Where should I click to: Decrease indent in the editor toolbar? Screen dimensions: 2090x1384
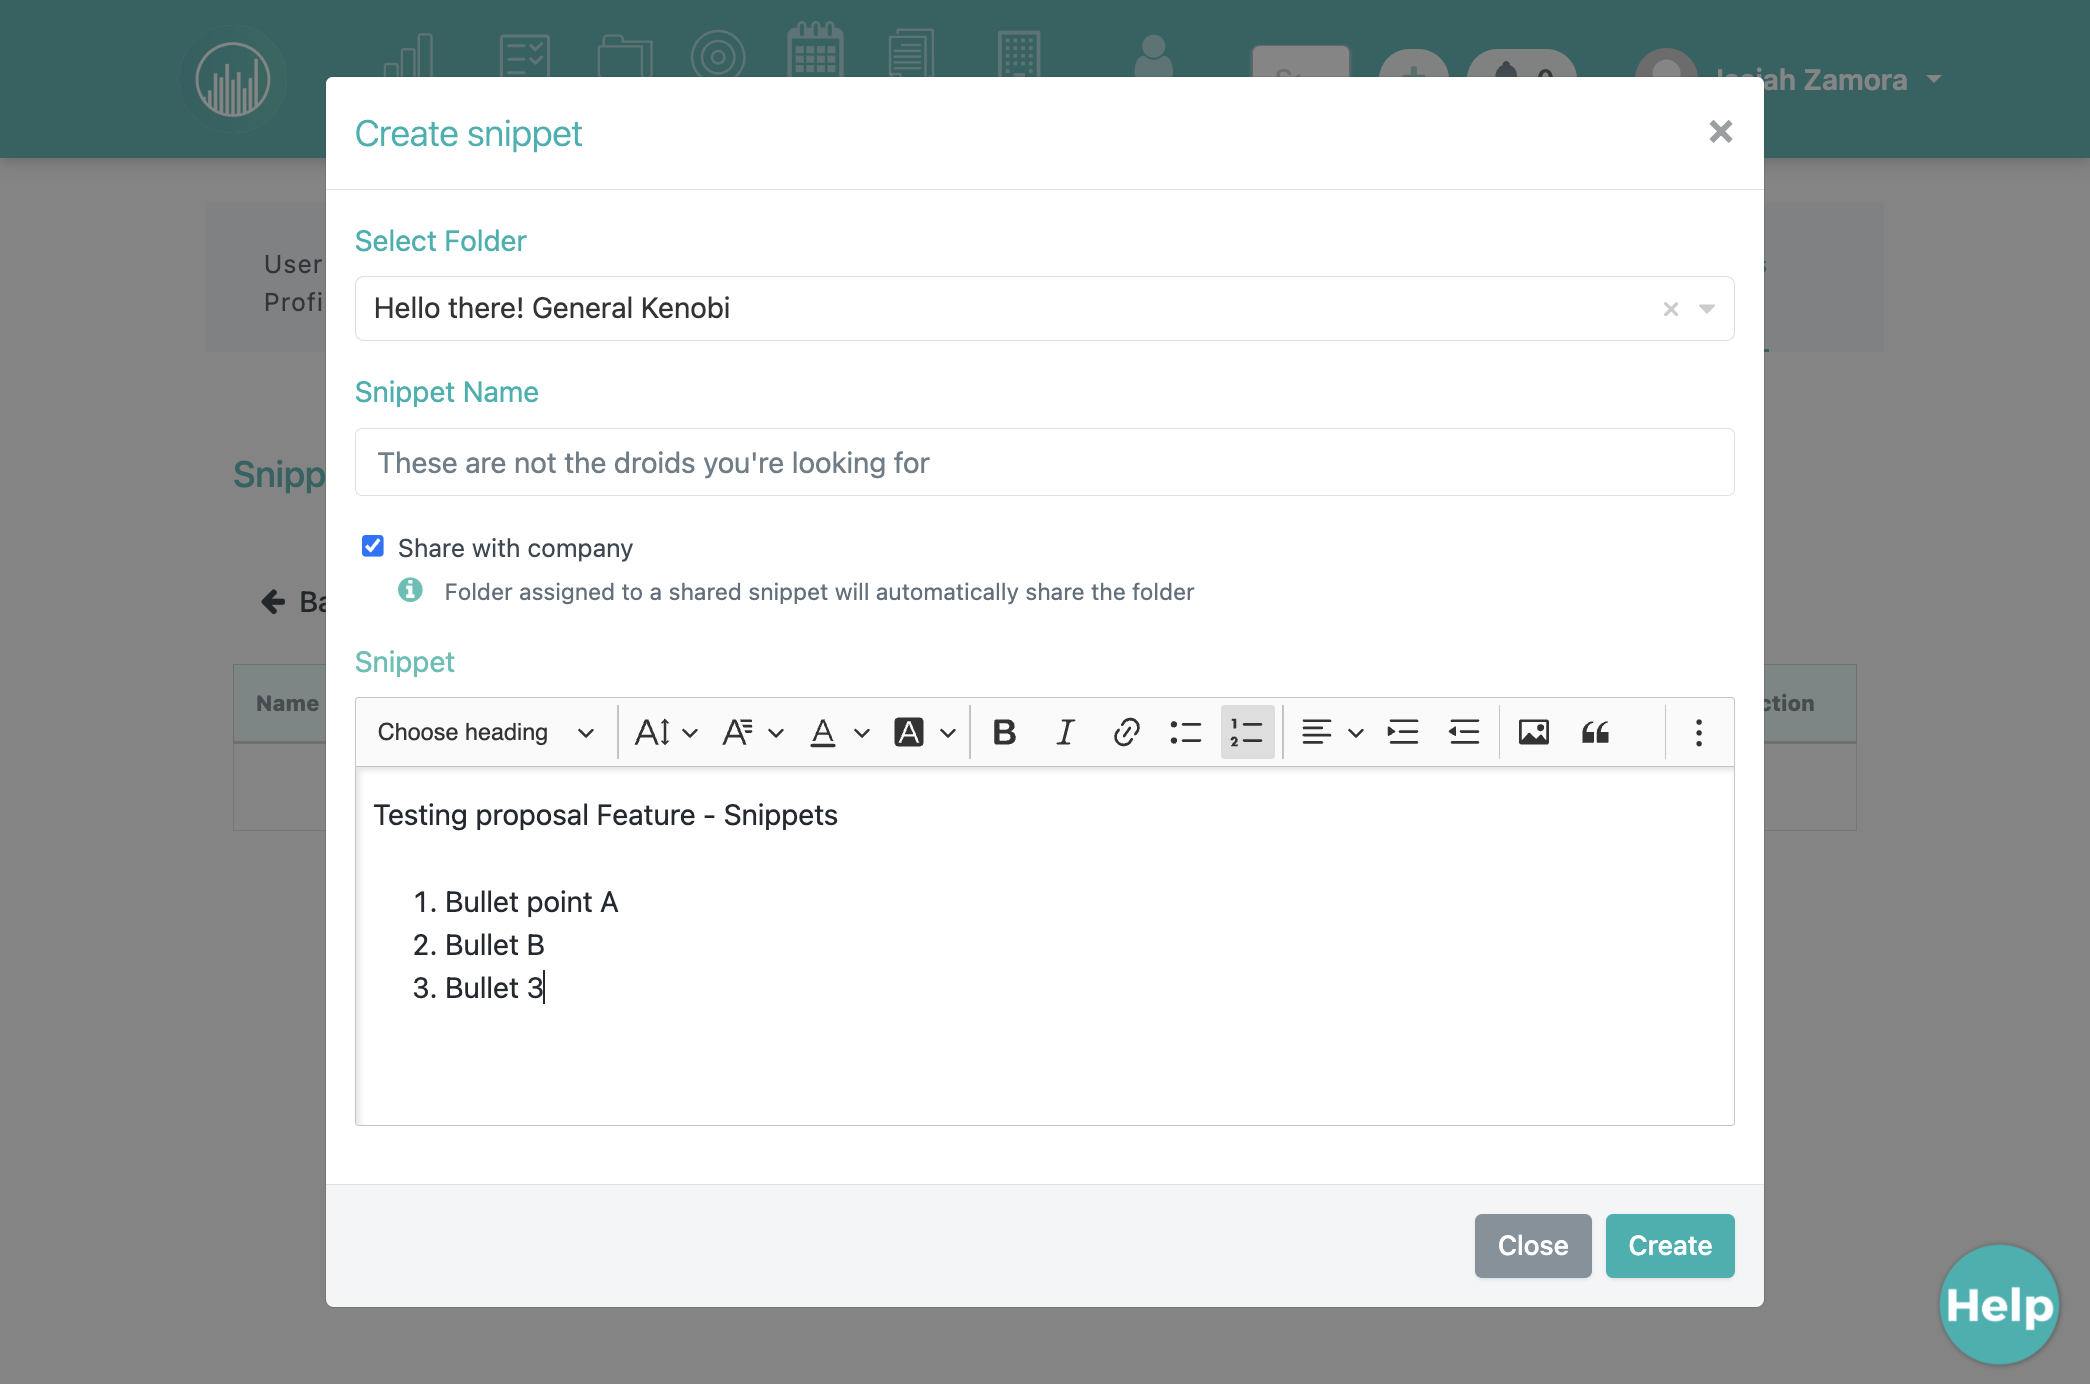[1464, 732]
